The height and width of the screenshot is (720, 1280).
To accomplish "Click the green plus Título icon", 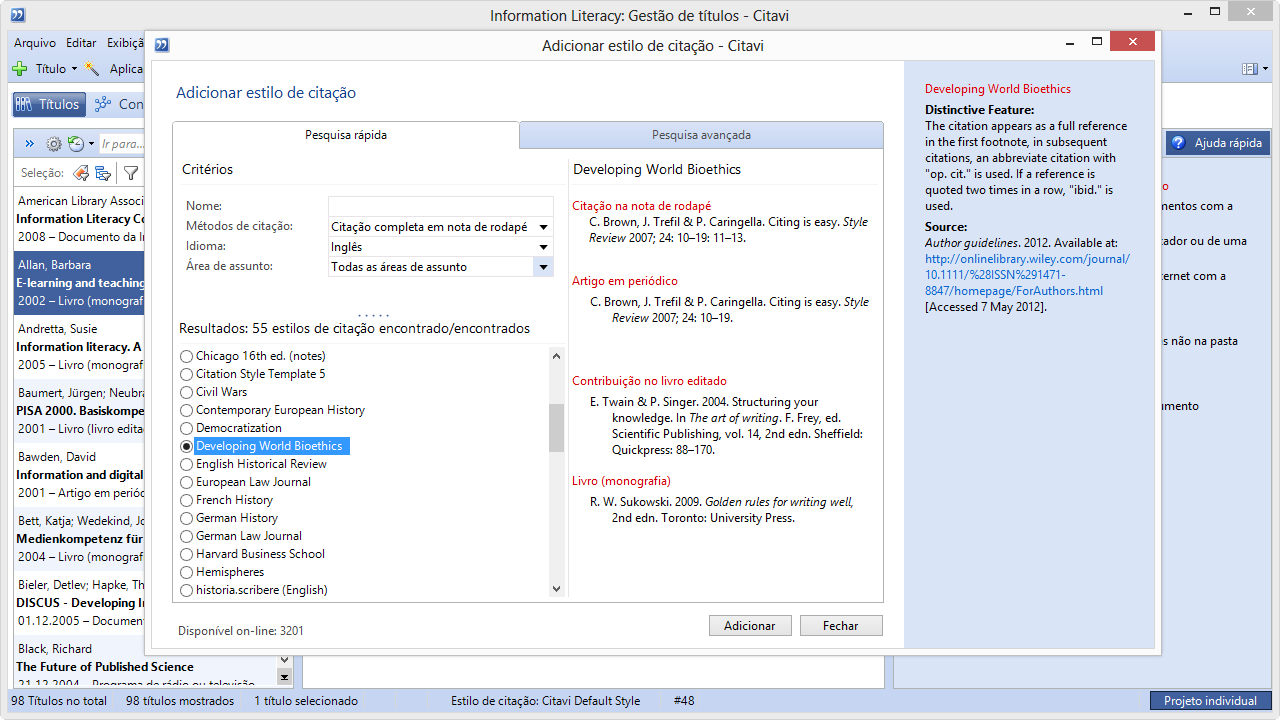I will (x=19, y=69).
